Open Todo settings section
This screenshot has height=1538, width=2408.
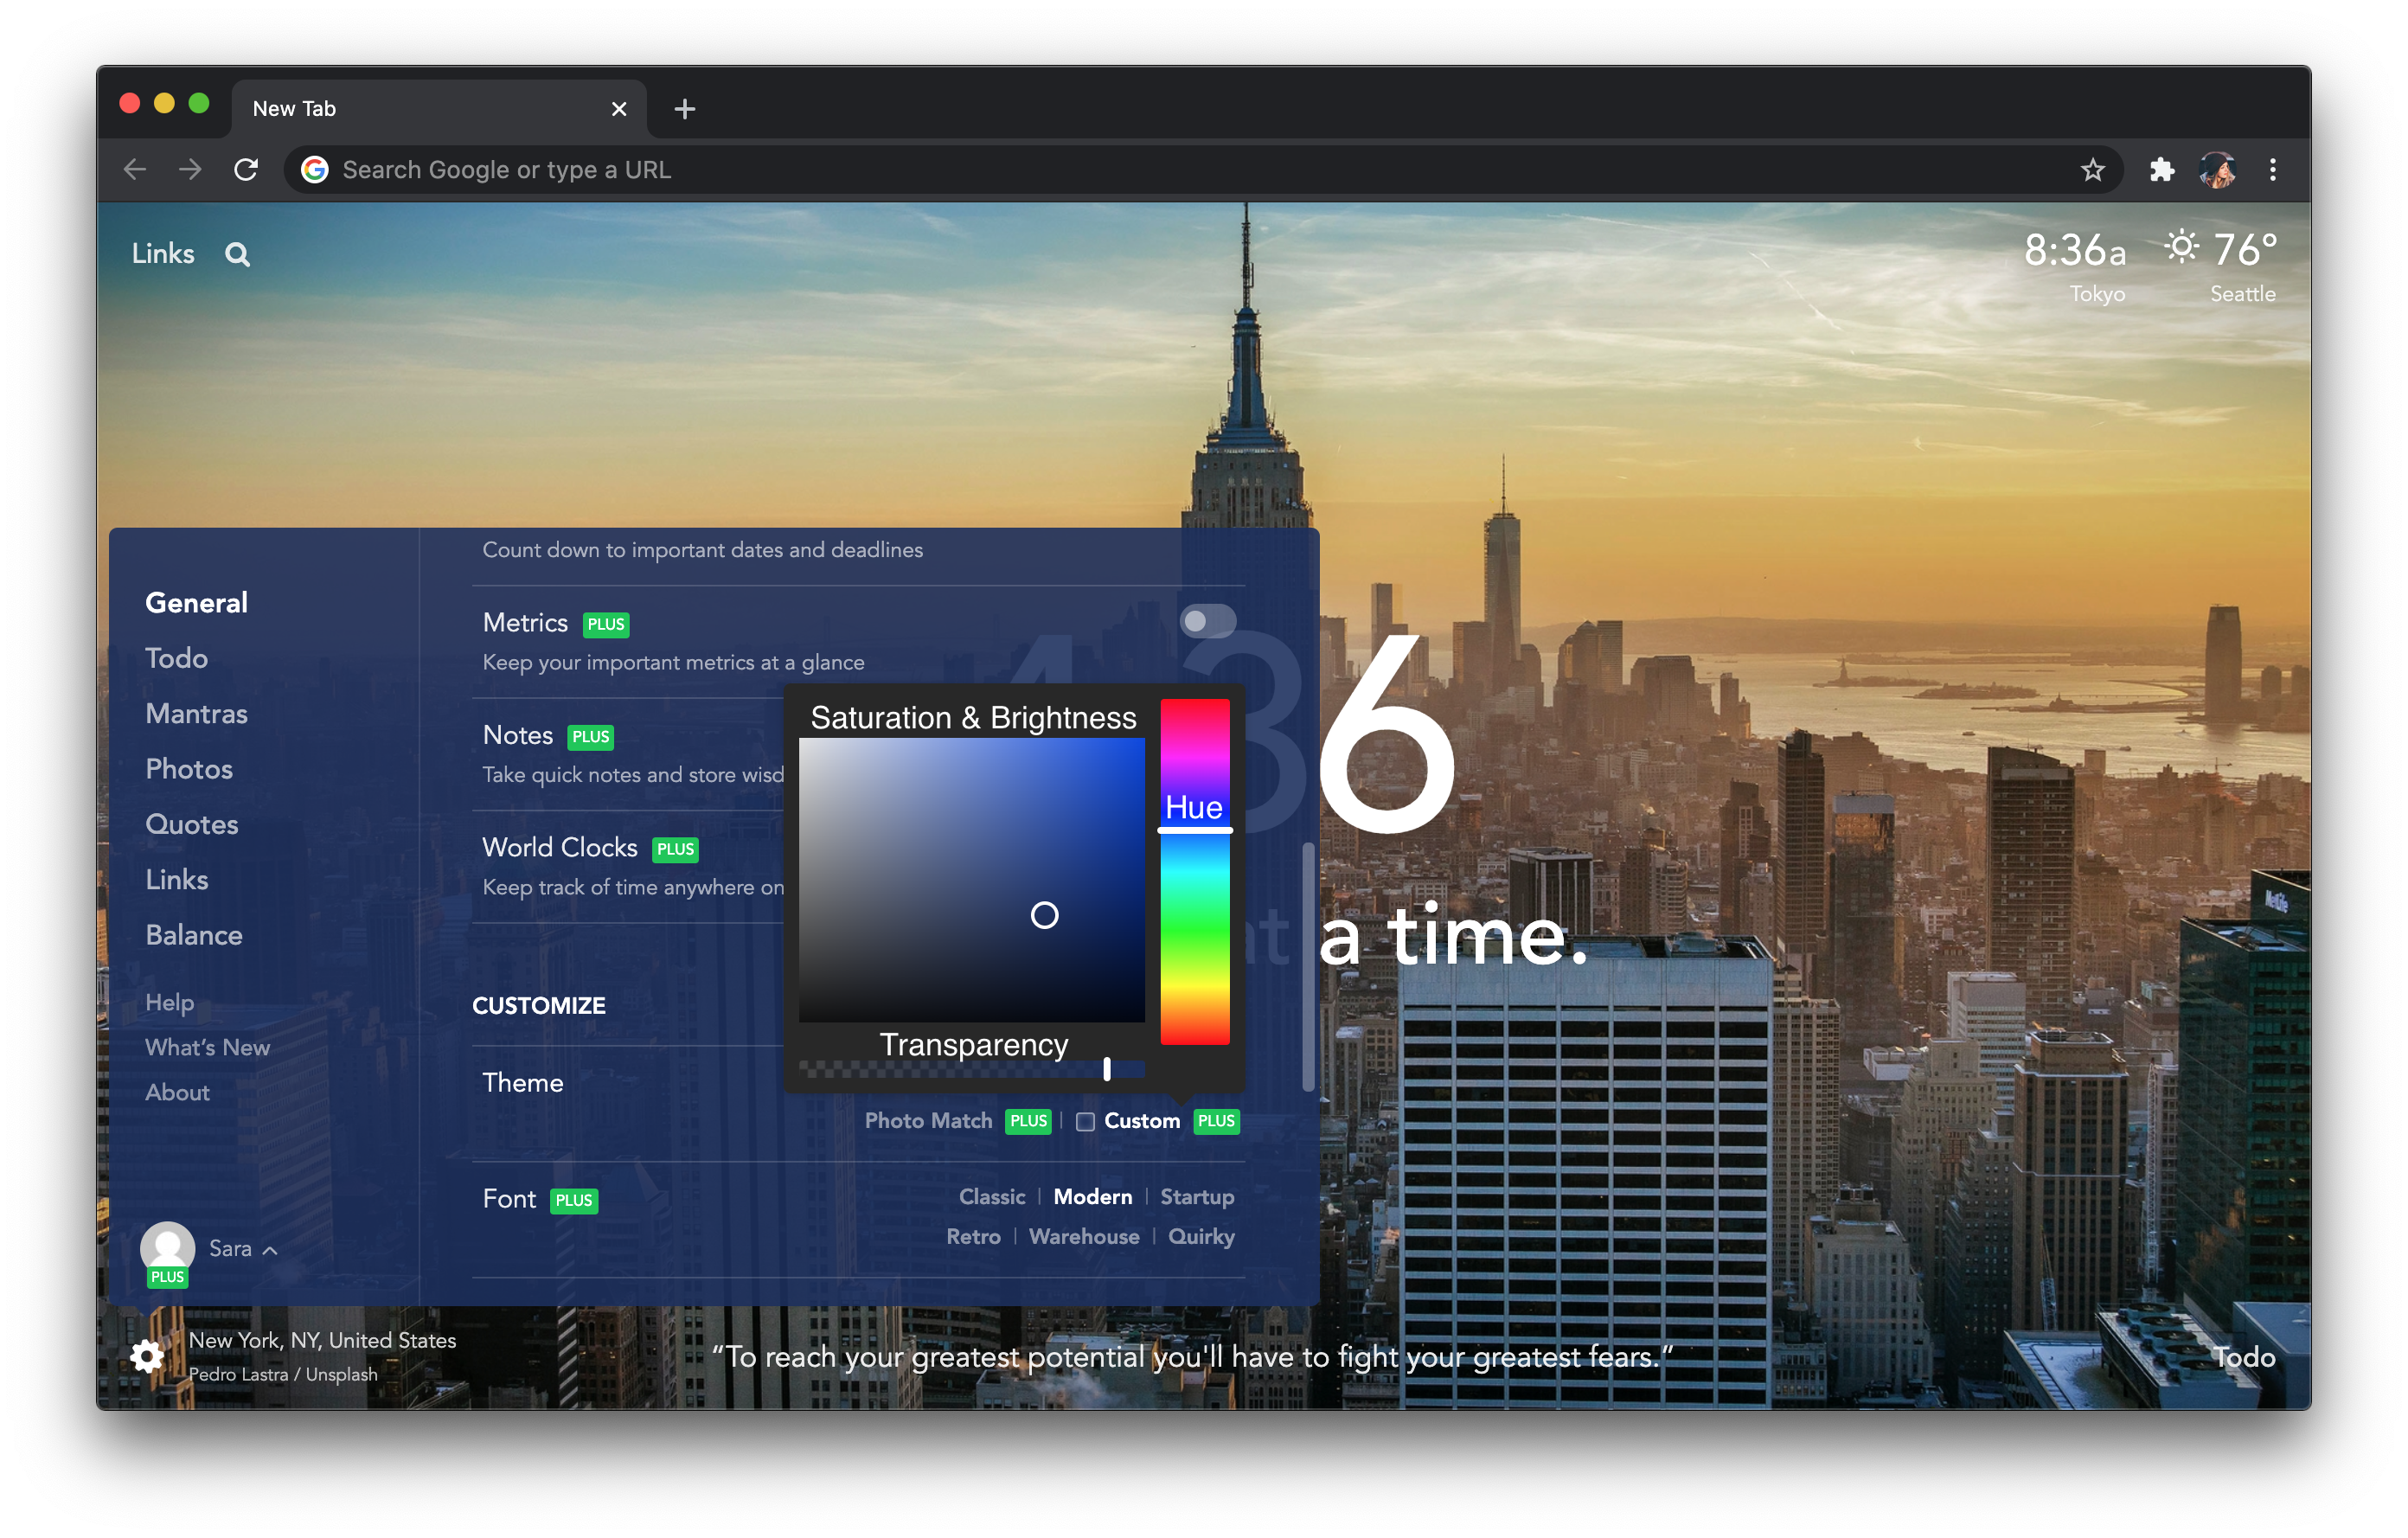pyautogui.click(x=176, y=658)
